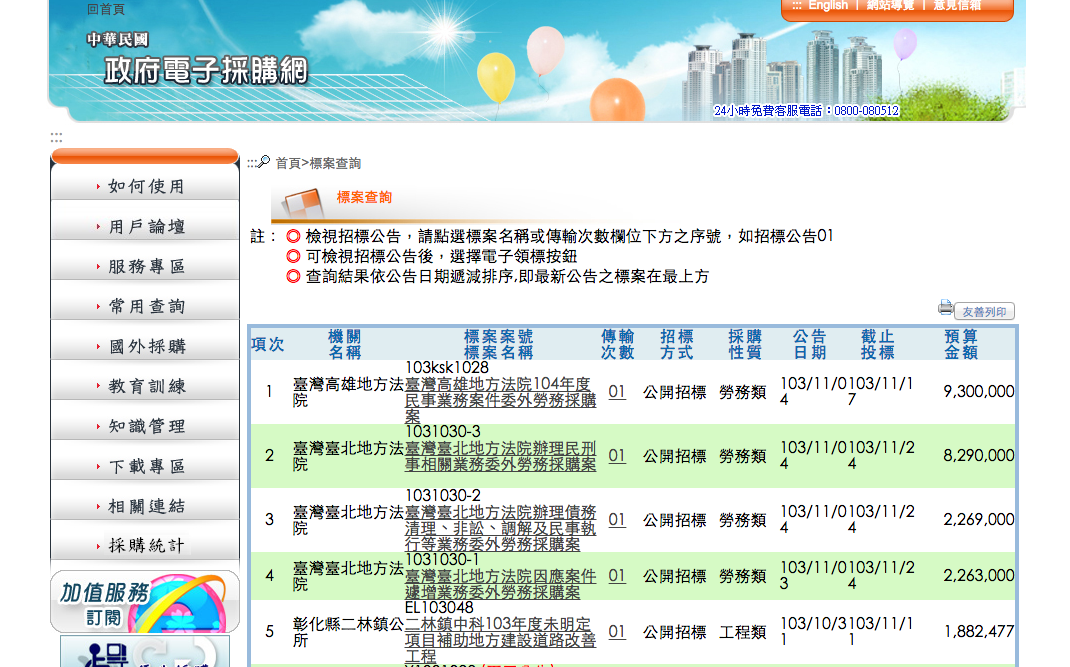This screenshot has width=1070, height=667.
Task: Click the 項次 column header
Action: click(x=268, y=344)
